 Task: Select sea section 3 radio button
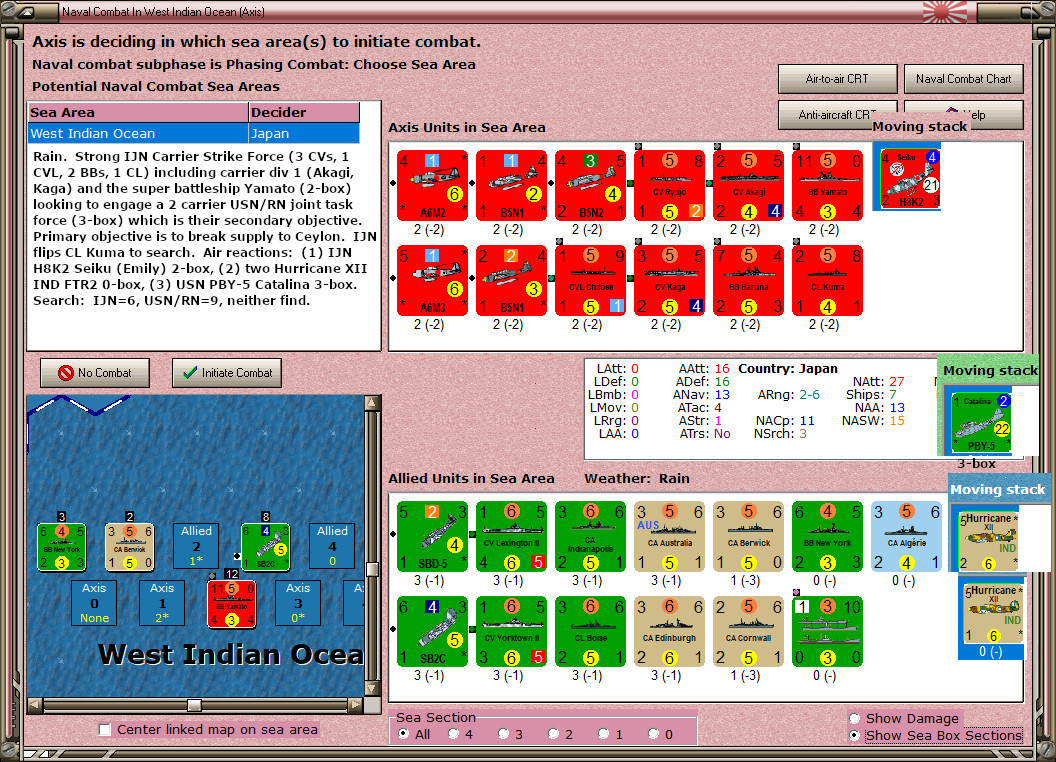[503, 734]
